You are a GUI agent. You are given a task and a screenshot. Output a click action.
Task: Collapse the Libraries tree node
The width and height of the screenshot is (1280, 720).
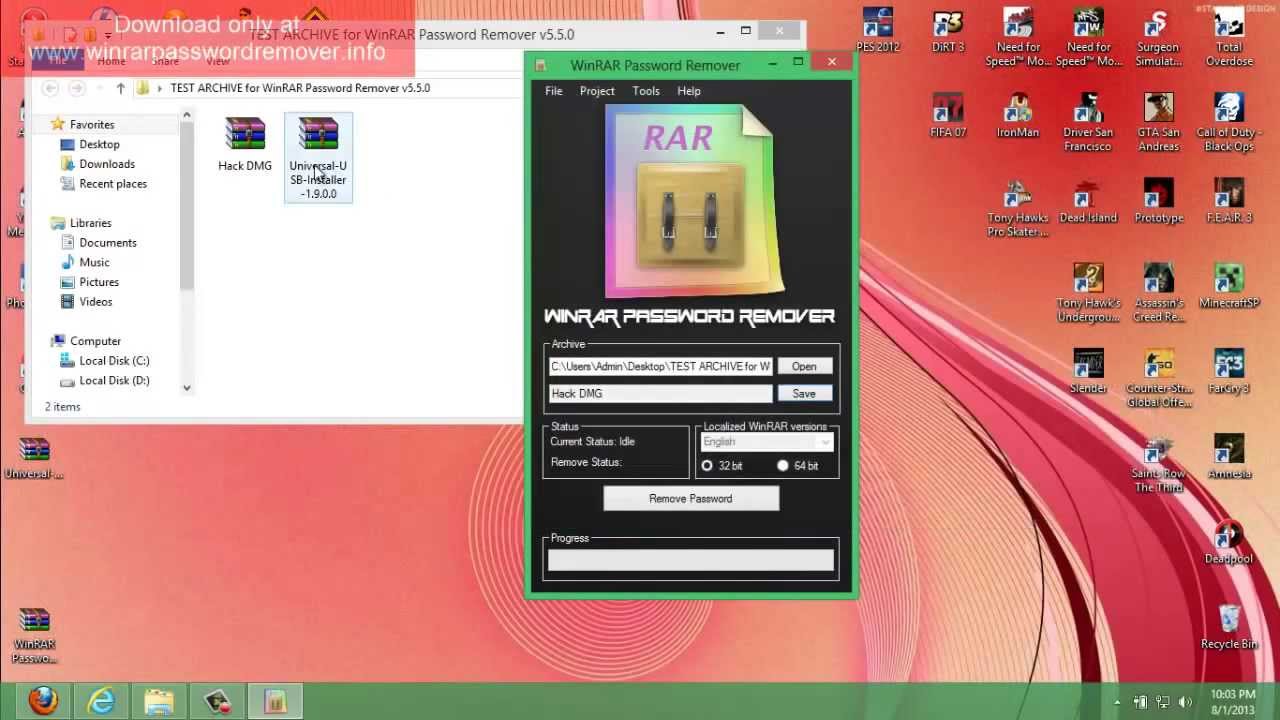coord(39,223)
